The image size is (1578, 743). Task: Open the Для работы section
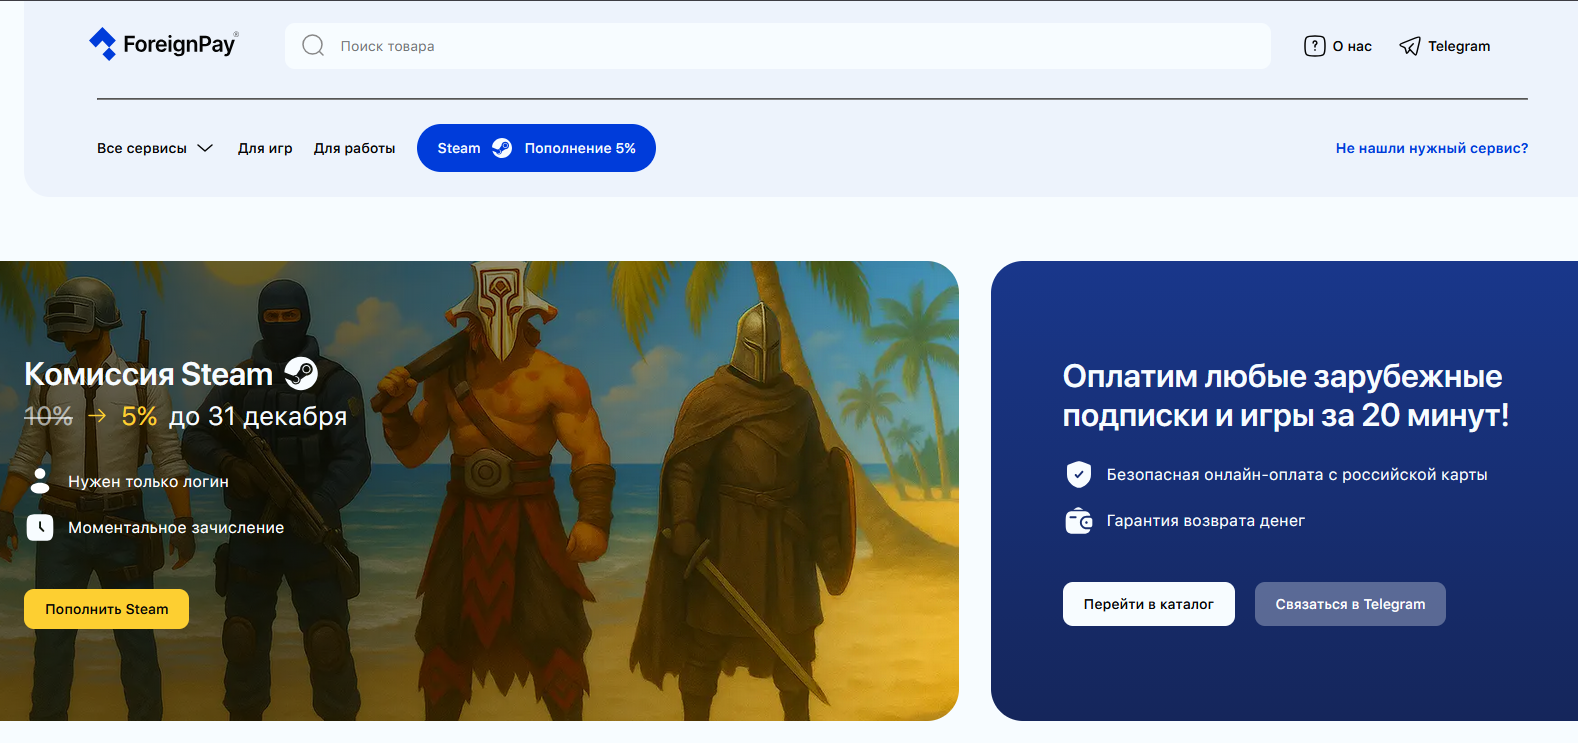tap(354, 148)
